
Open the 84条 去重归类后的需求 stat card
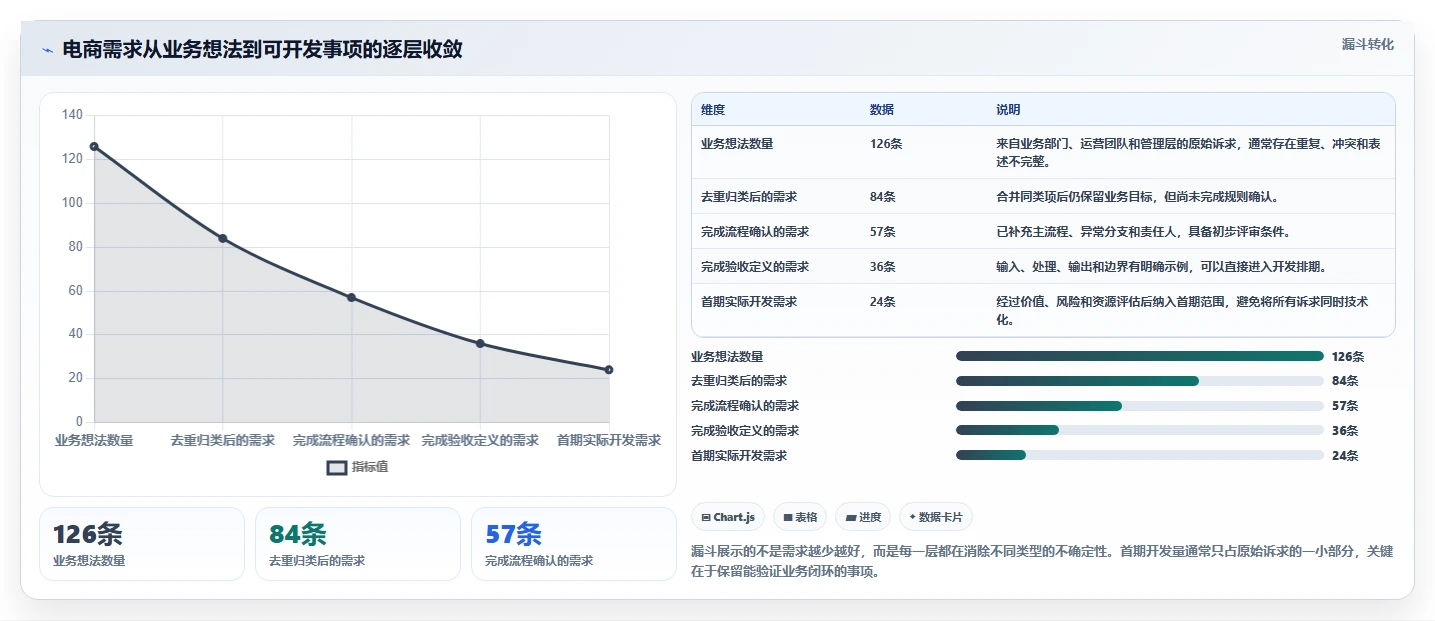point(358,544)
